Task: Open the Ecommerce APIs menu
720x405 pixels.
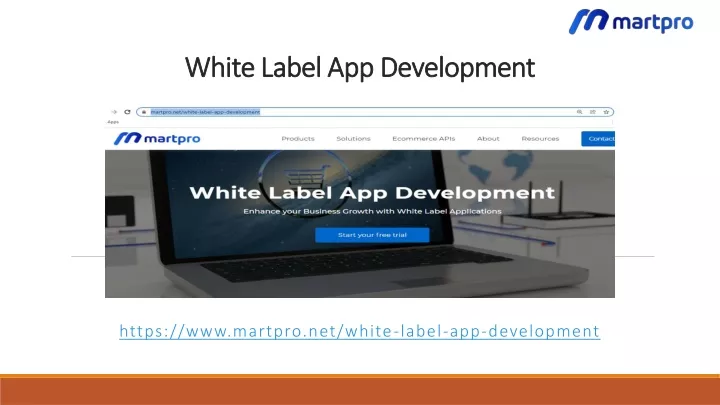Action: tap(423, 139)
